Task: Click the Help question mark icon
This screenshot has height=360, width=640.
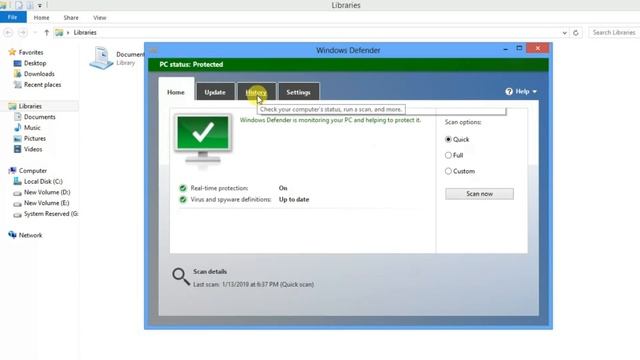Action: coord(509,91)
